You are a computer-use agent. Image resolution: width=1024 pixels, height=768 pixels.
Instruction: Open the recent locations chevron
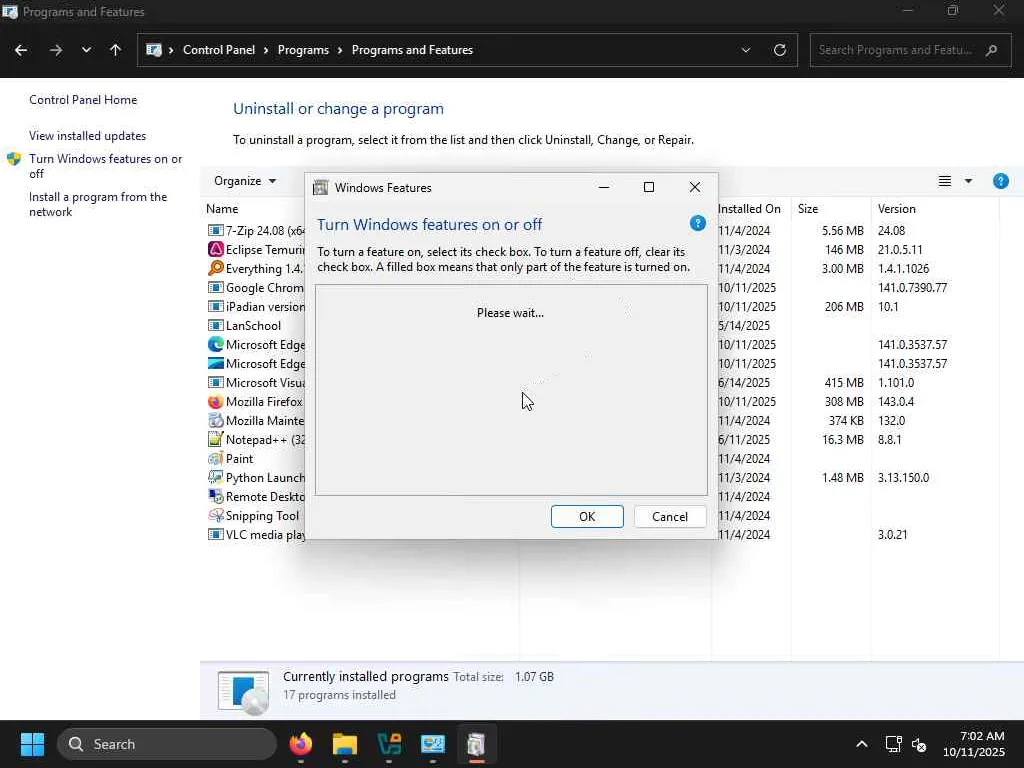coord(86,50)
